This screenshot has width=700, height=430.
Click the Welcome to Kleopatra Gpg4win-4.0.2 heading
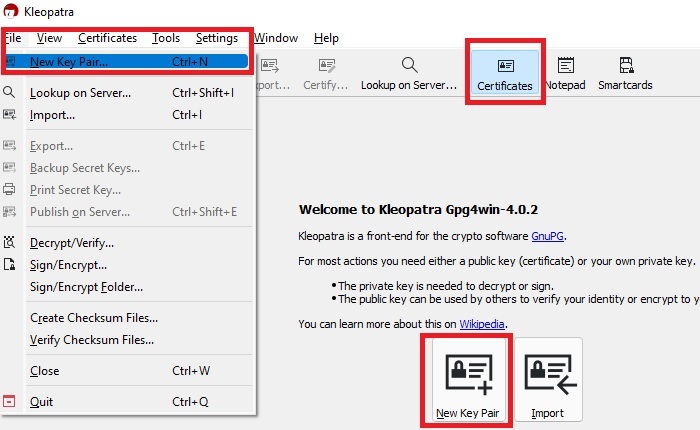coord(418,210)
